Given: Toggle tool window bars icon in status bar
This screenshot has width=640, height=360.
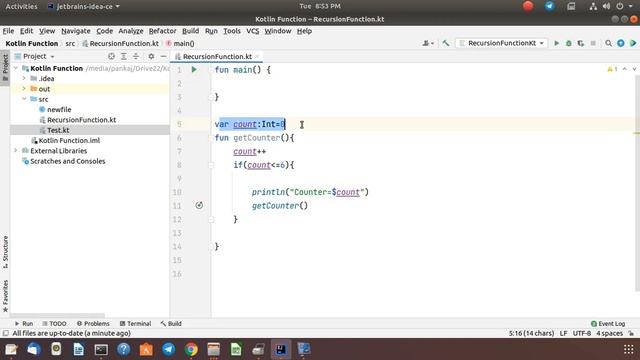Looking at the screenshot, I should coord(5,333).
